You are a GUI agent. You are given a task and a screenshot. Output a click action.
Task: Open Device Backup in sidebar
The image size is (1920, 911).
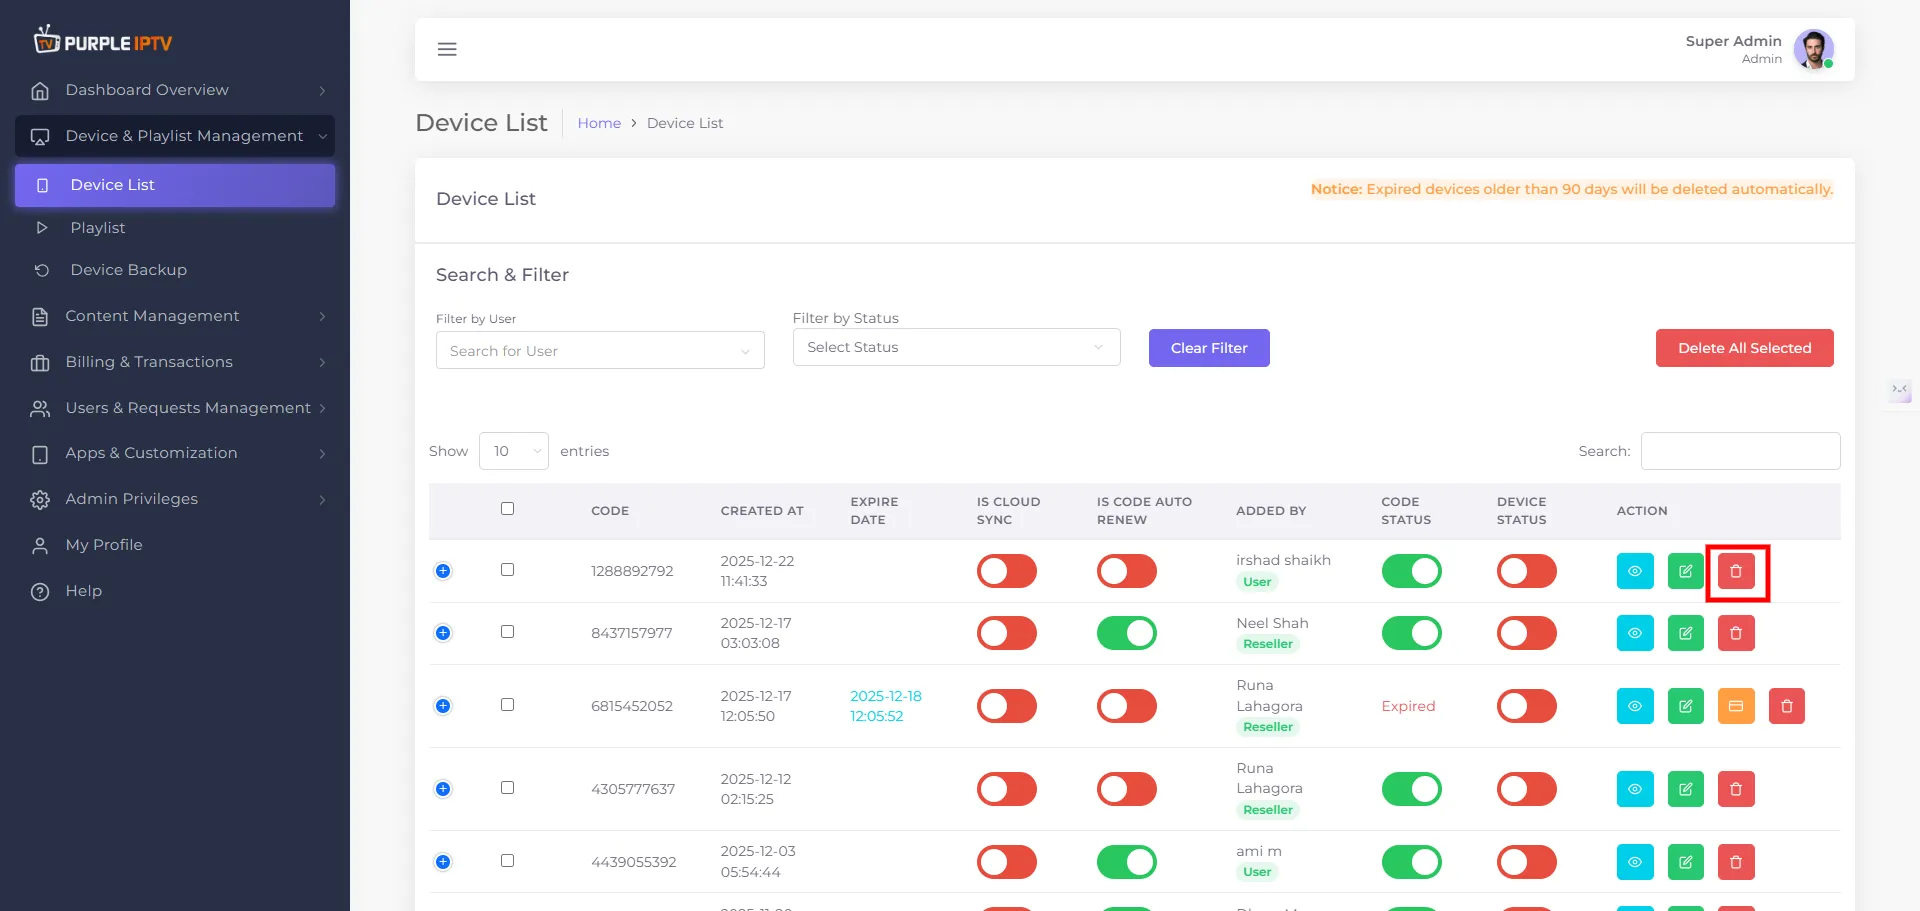[175, 270]
